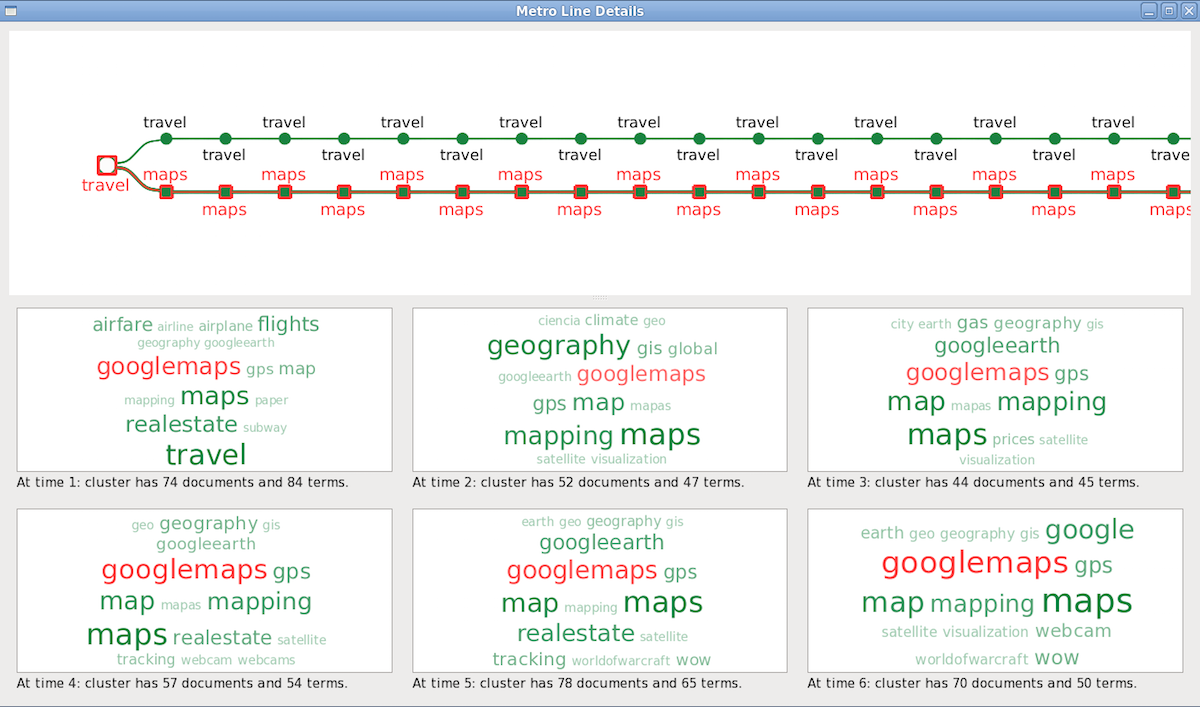Minimize the Metro Line Details window
Screen dimensions: 1200x707
coord(1150,11)
